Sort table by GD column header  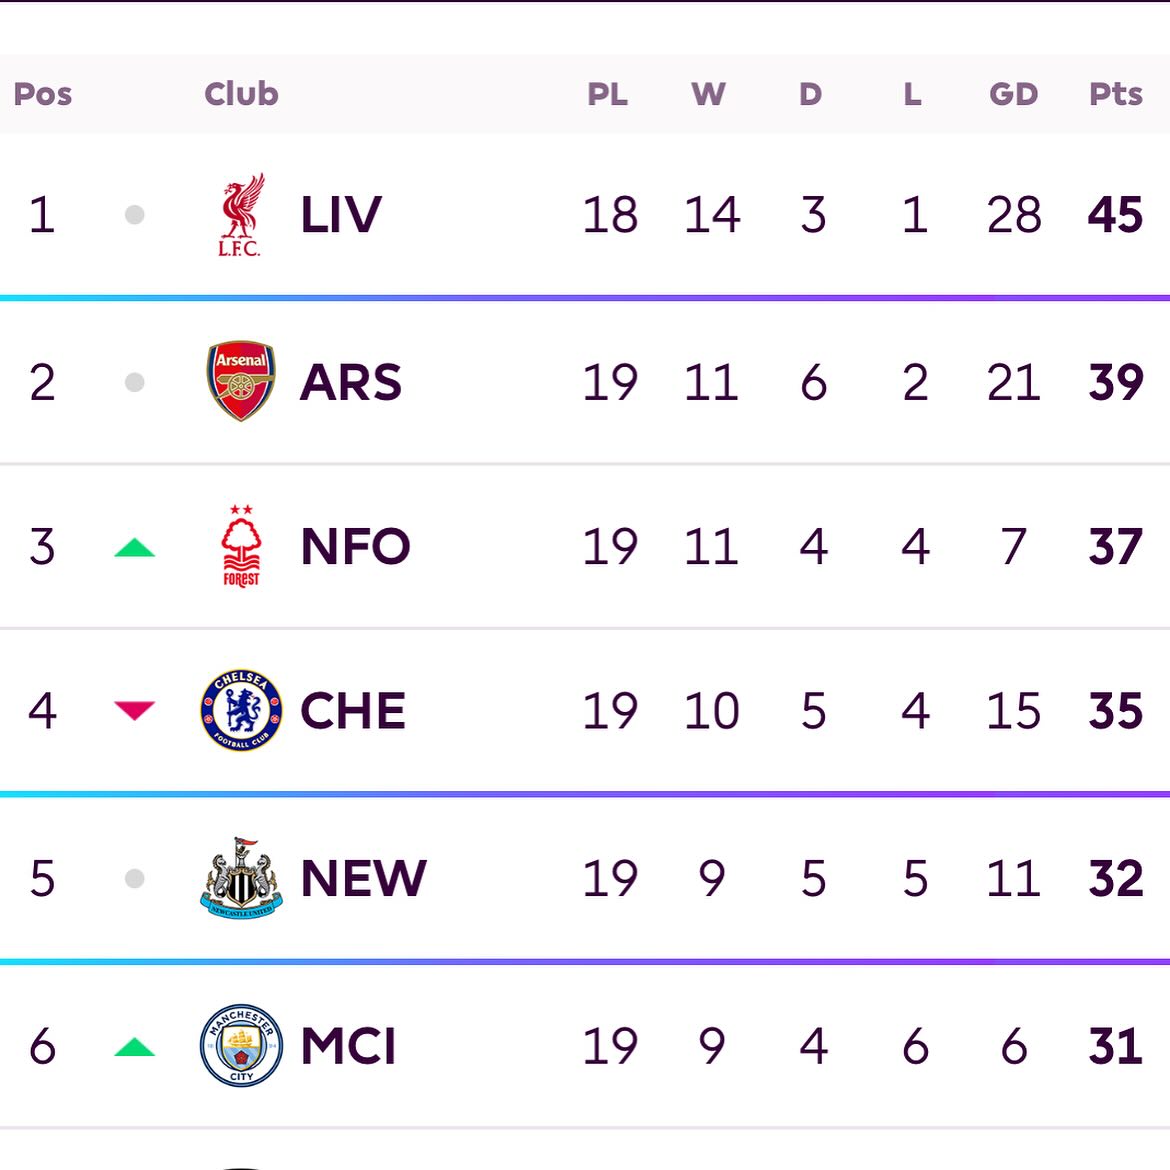(1013, 94)
